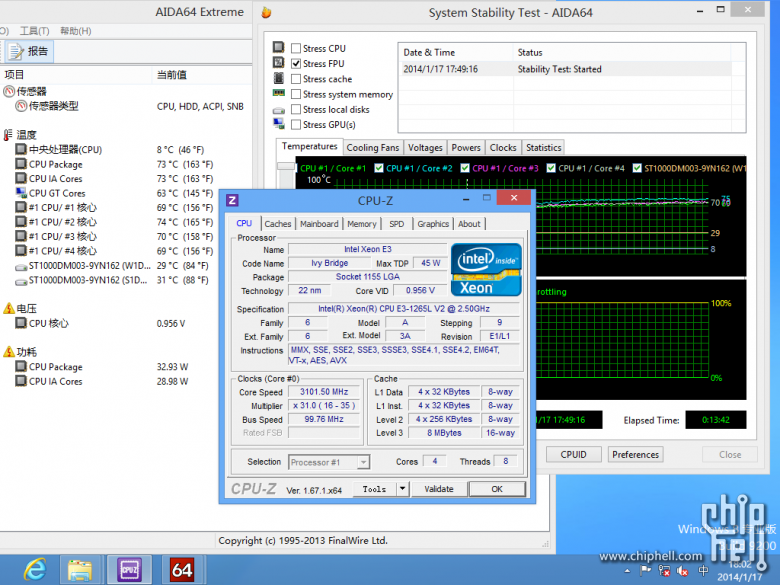
Task: Click the Intel Xeon logo in CPU-Z
Action: coord(487,269)
